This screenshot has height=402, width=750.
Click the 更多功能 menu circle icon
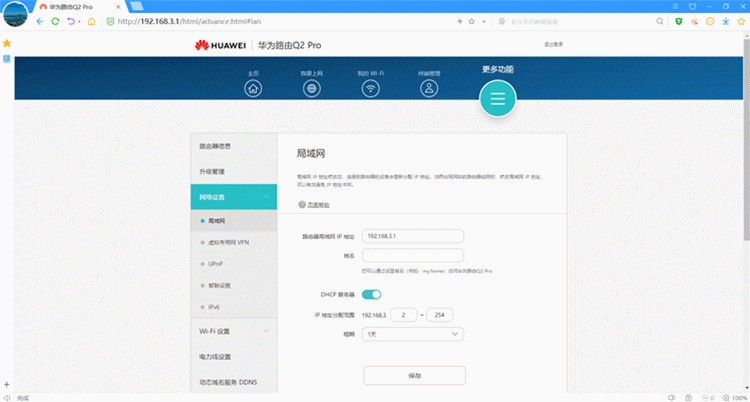(x=497, y=97)
